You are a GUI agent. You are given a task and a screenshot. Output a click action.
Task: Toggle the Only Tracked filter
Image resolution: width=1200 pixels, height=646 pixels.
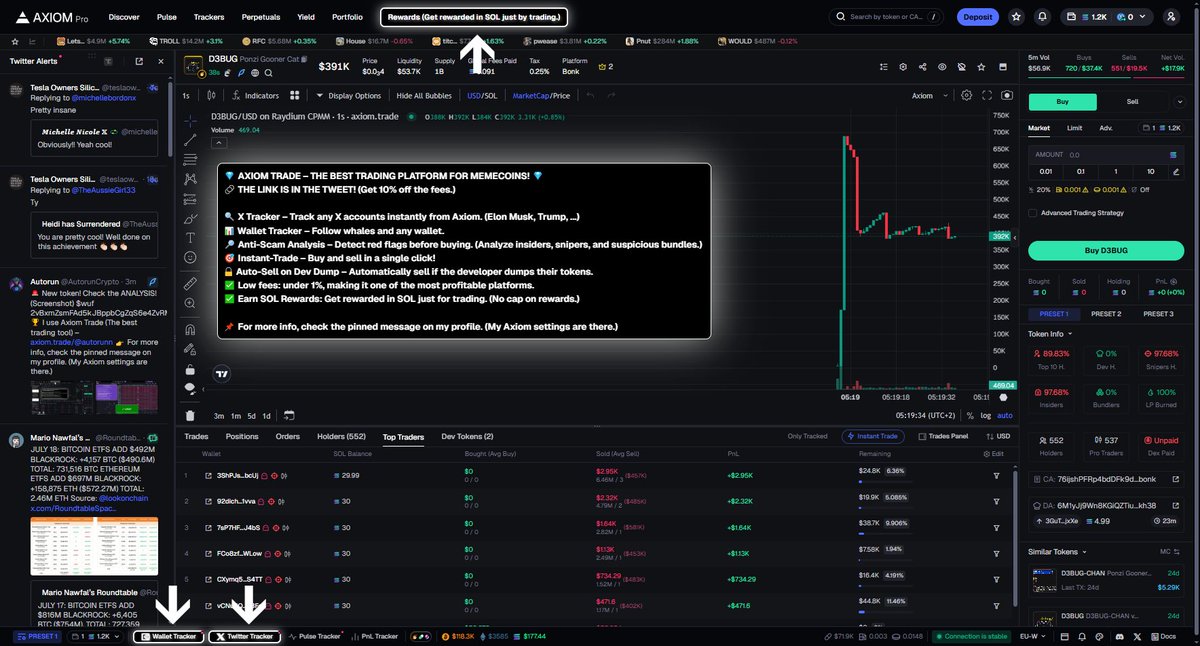pos(807,436)
